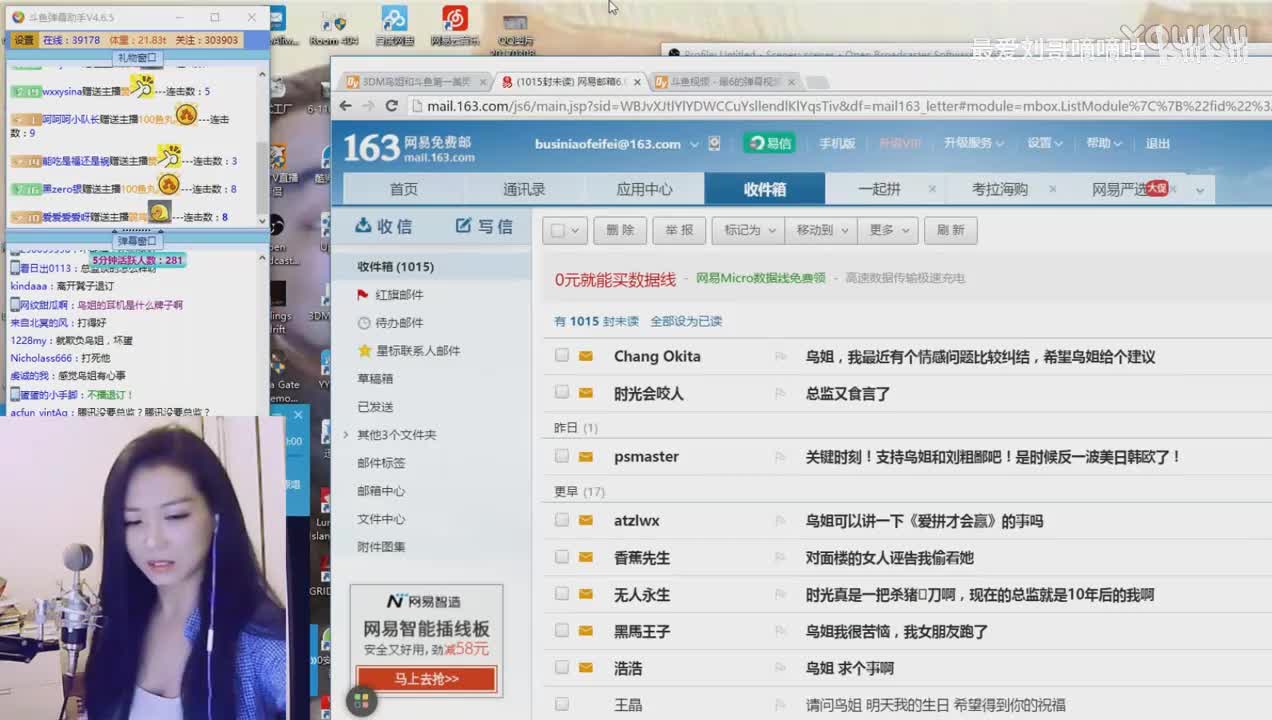The width and height of the screenshot is (1272, 720).
Task: Click gift window scroll-up arrow in 弹幕助手
Action: [263, 72]
